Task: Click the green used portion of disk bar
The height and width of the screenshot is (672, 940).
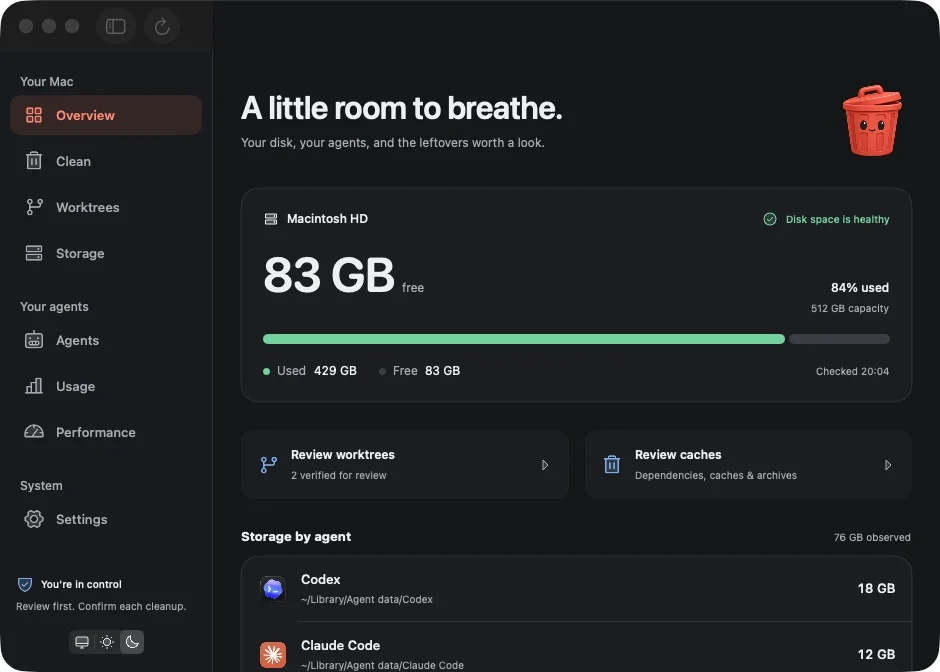Action: (x=524, y=339)
